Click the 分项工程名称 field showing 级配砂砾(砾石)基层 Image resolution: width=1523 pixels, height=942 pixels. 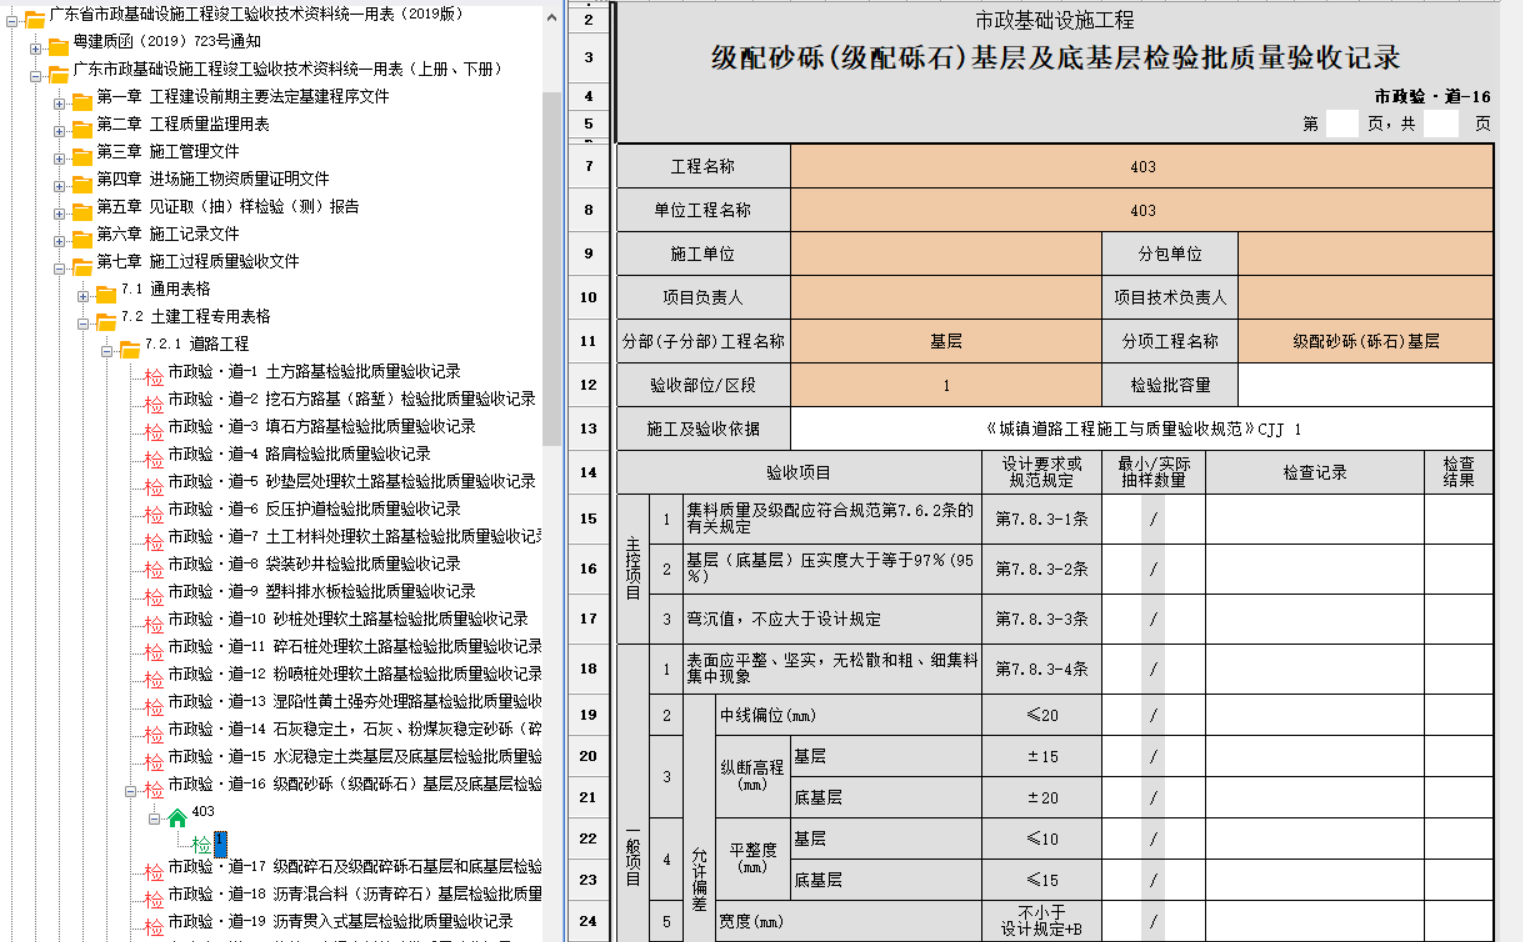[1366, 341]
